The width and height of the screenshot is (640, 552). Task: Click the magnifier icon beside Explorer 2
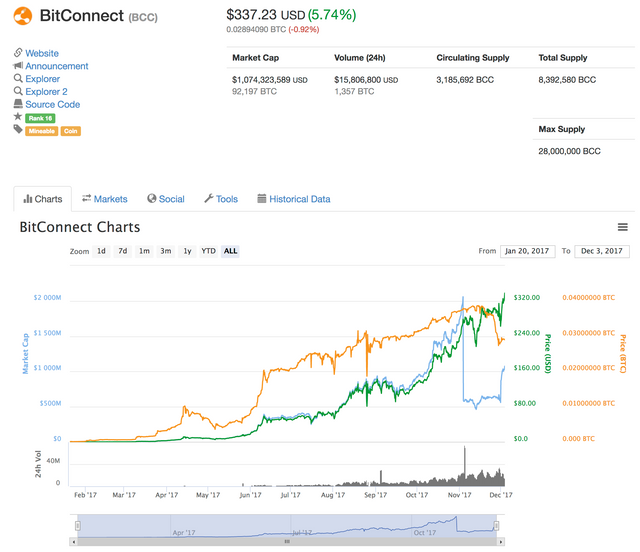point(18,91)
